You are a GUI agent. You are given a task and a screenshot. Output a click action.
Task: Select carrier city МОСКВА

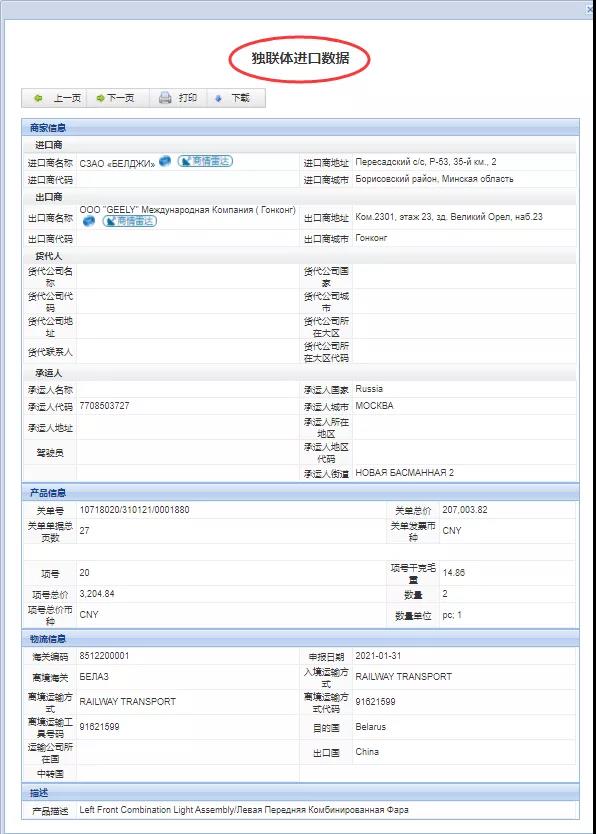[374, 405]
